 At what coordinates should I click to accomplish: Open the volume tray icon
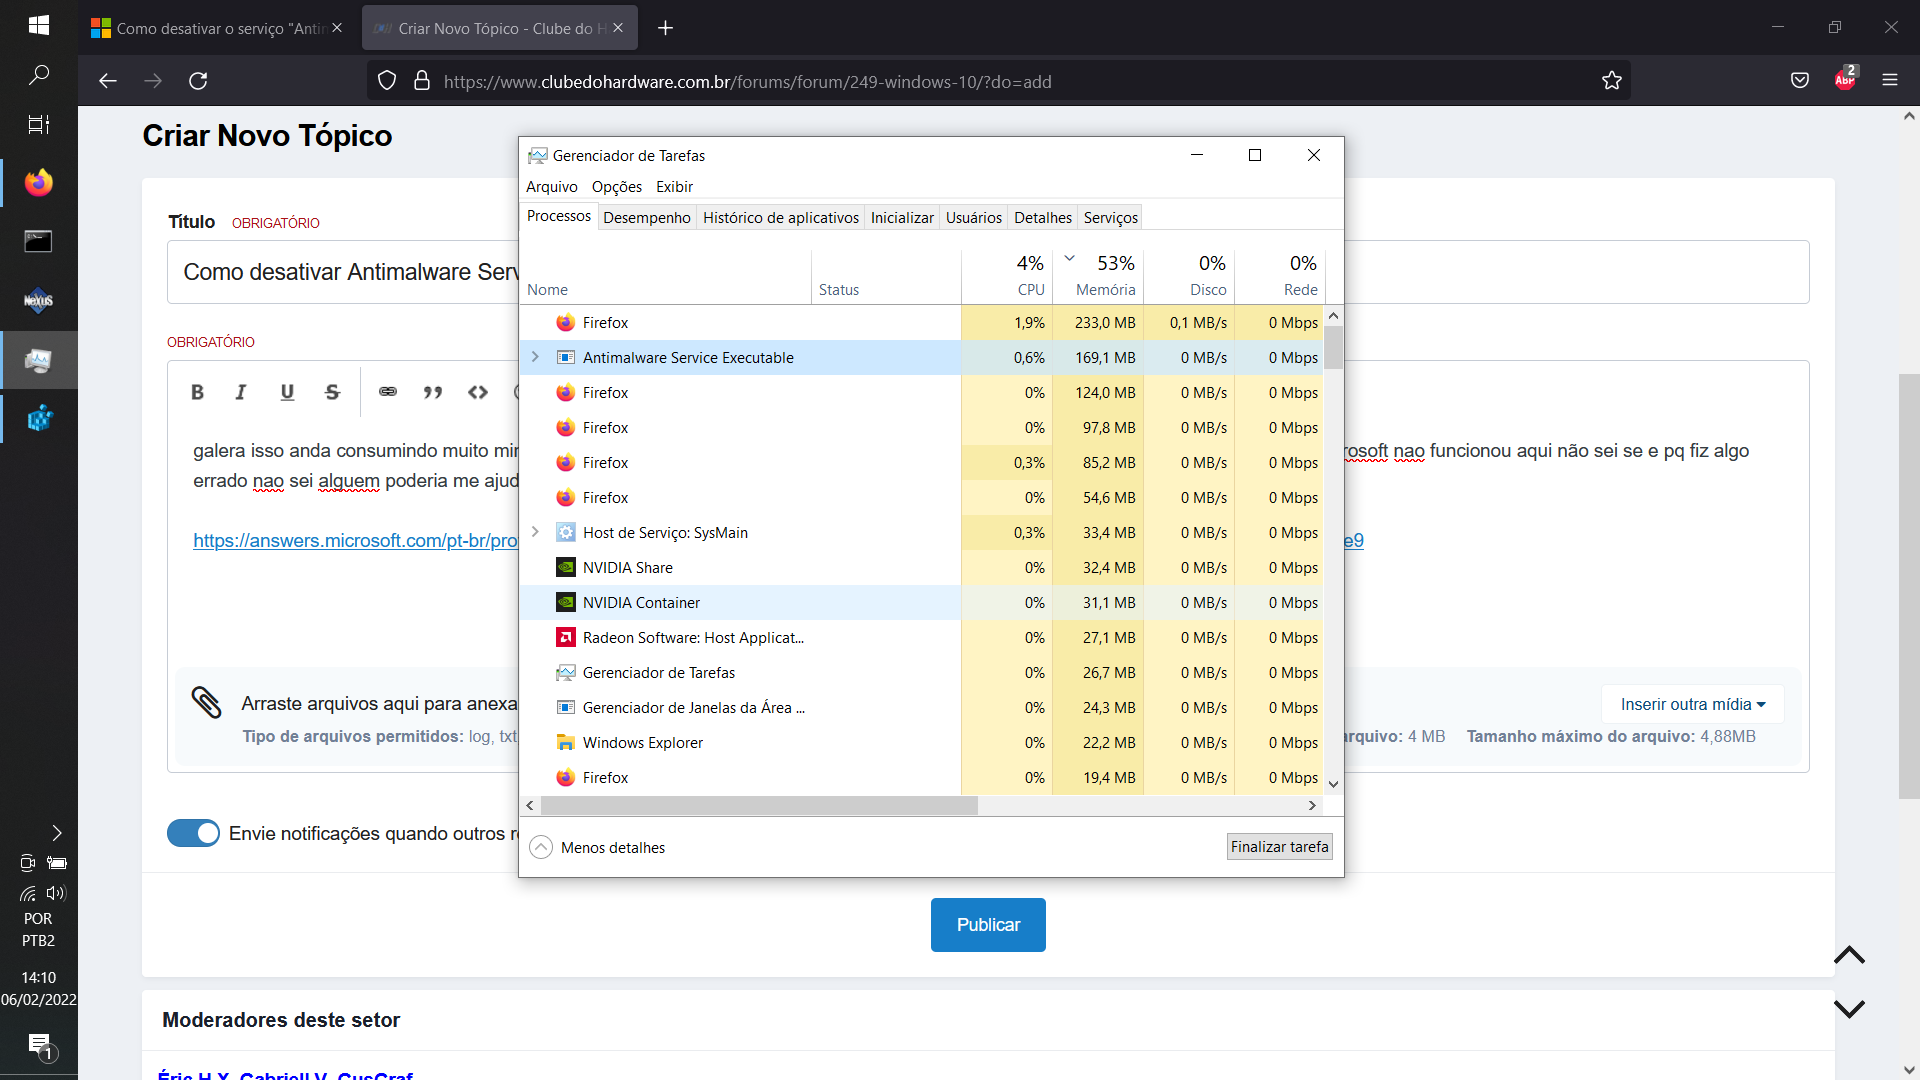pyautogui.click(x=56, y=893)
